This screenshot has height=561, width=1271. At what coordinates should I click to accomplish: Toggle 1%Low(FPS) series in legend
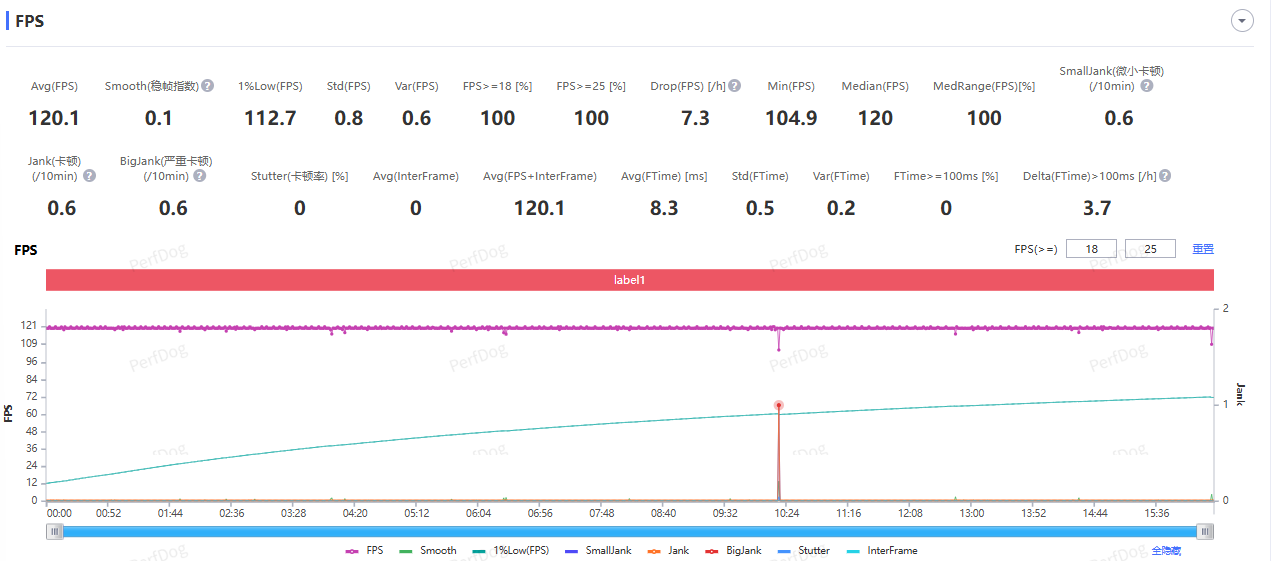click(511, 551)
